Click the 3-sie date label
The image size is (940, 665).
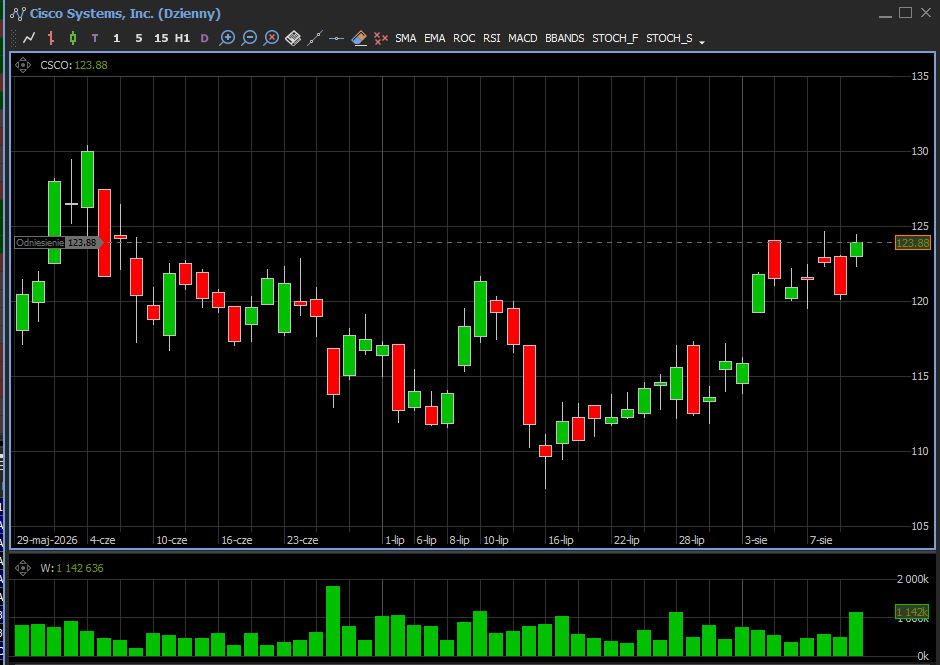point(756,540)
